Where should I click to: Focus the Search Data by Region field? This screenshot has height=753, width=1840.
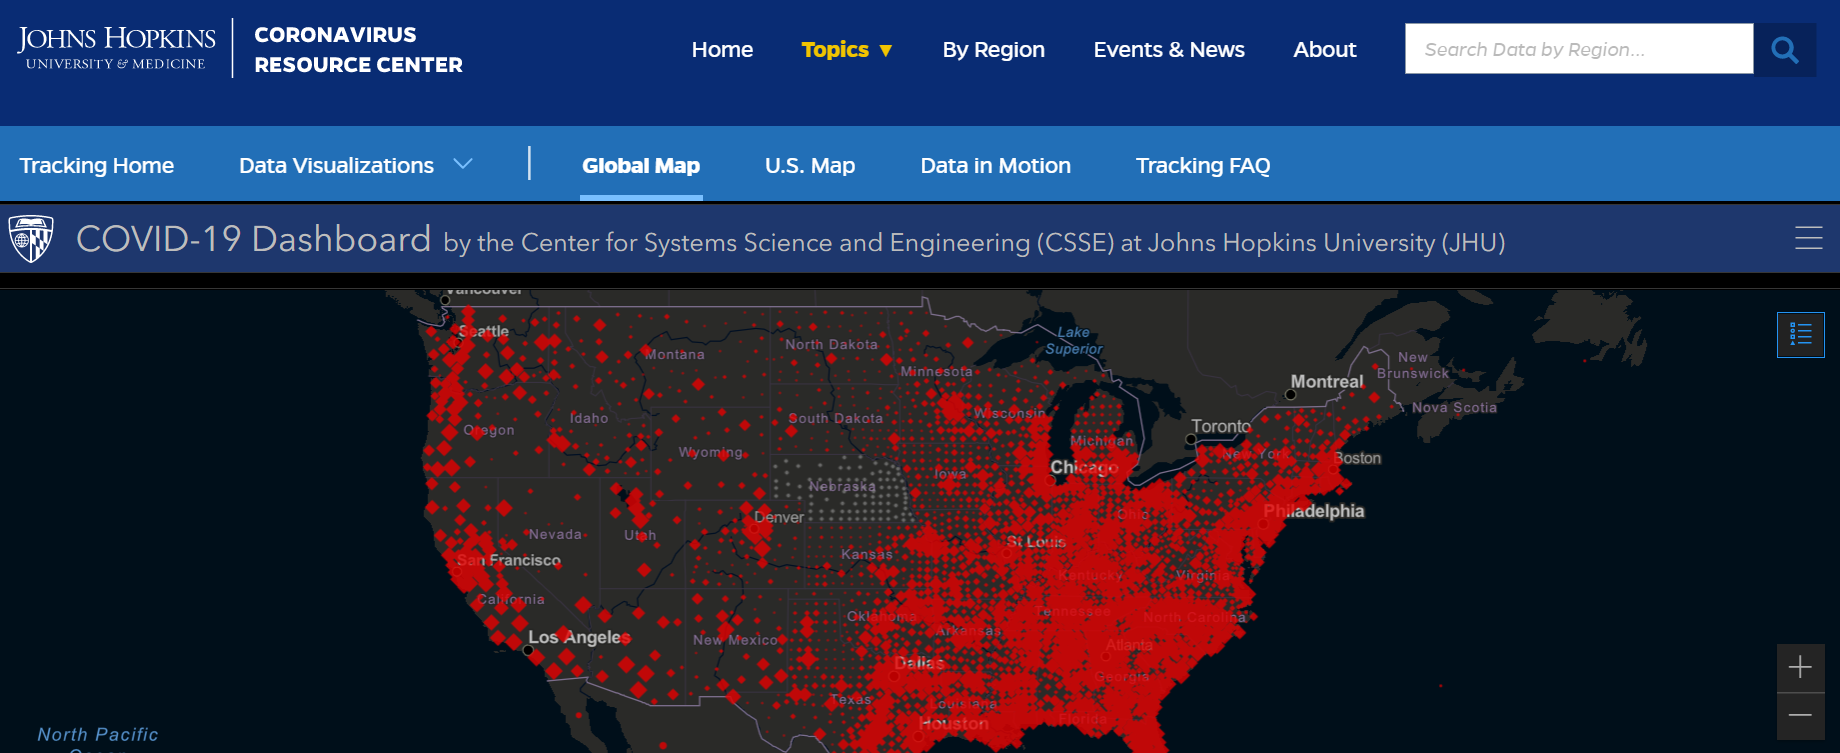(1578, 49)
